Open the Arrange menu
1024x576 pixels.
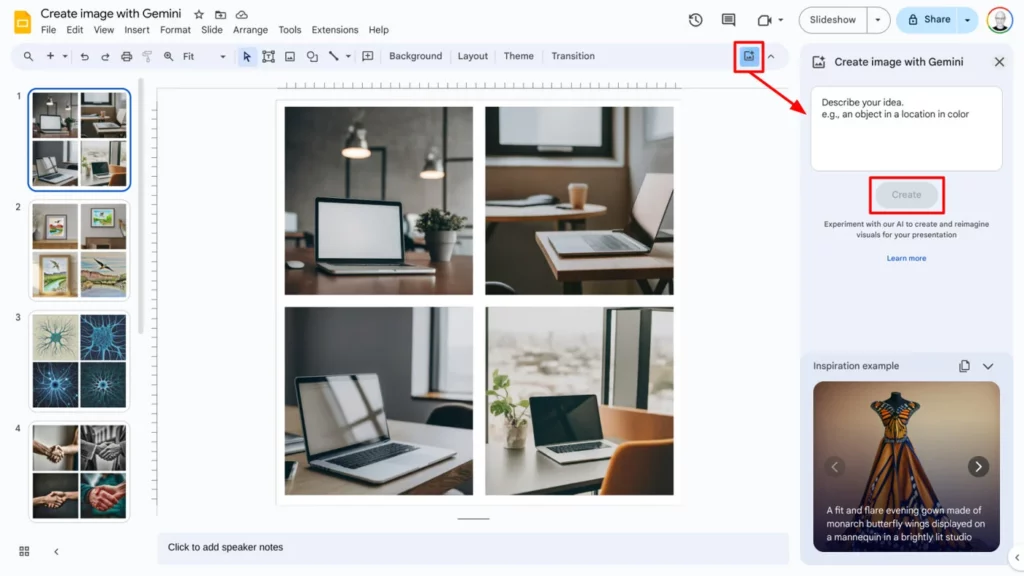tap(250, 30)
